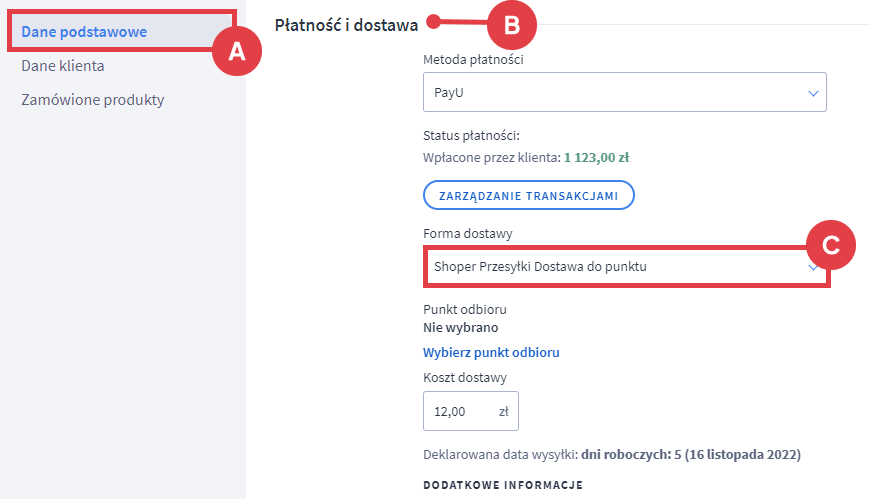Click the red annotation marker C
The height and width of the screenshot is (499, 870).
click(x=830, y=243)
